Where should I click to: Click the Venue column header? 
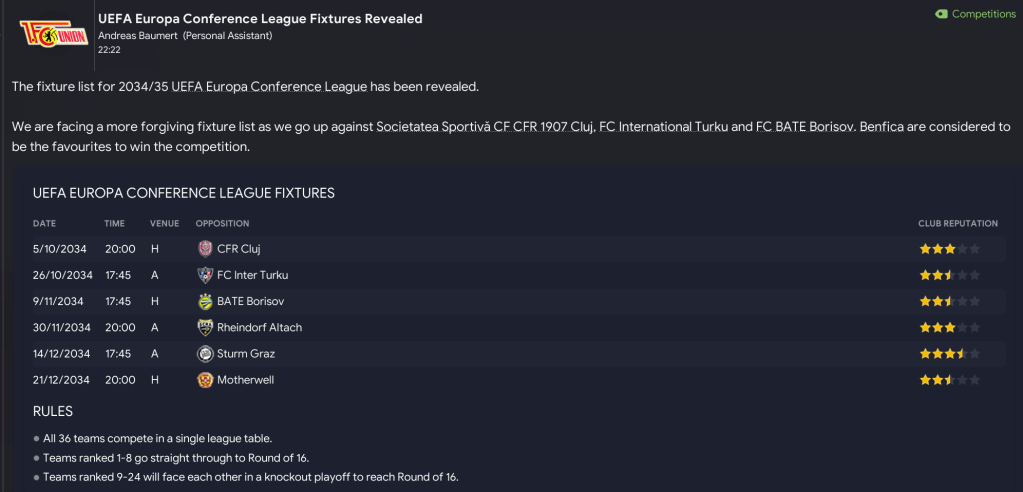pos(164,223)
